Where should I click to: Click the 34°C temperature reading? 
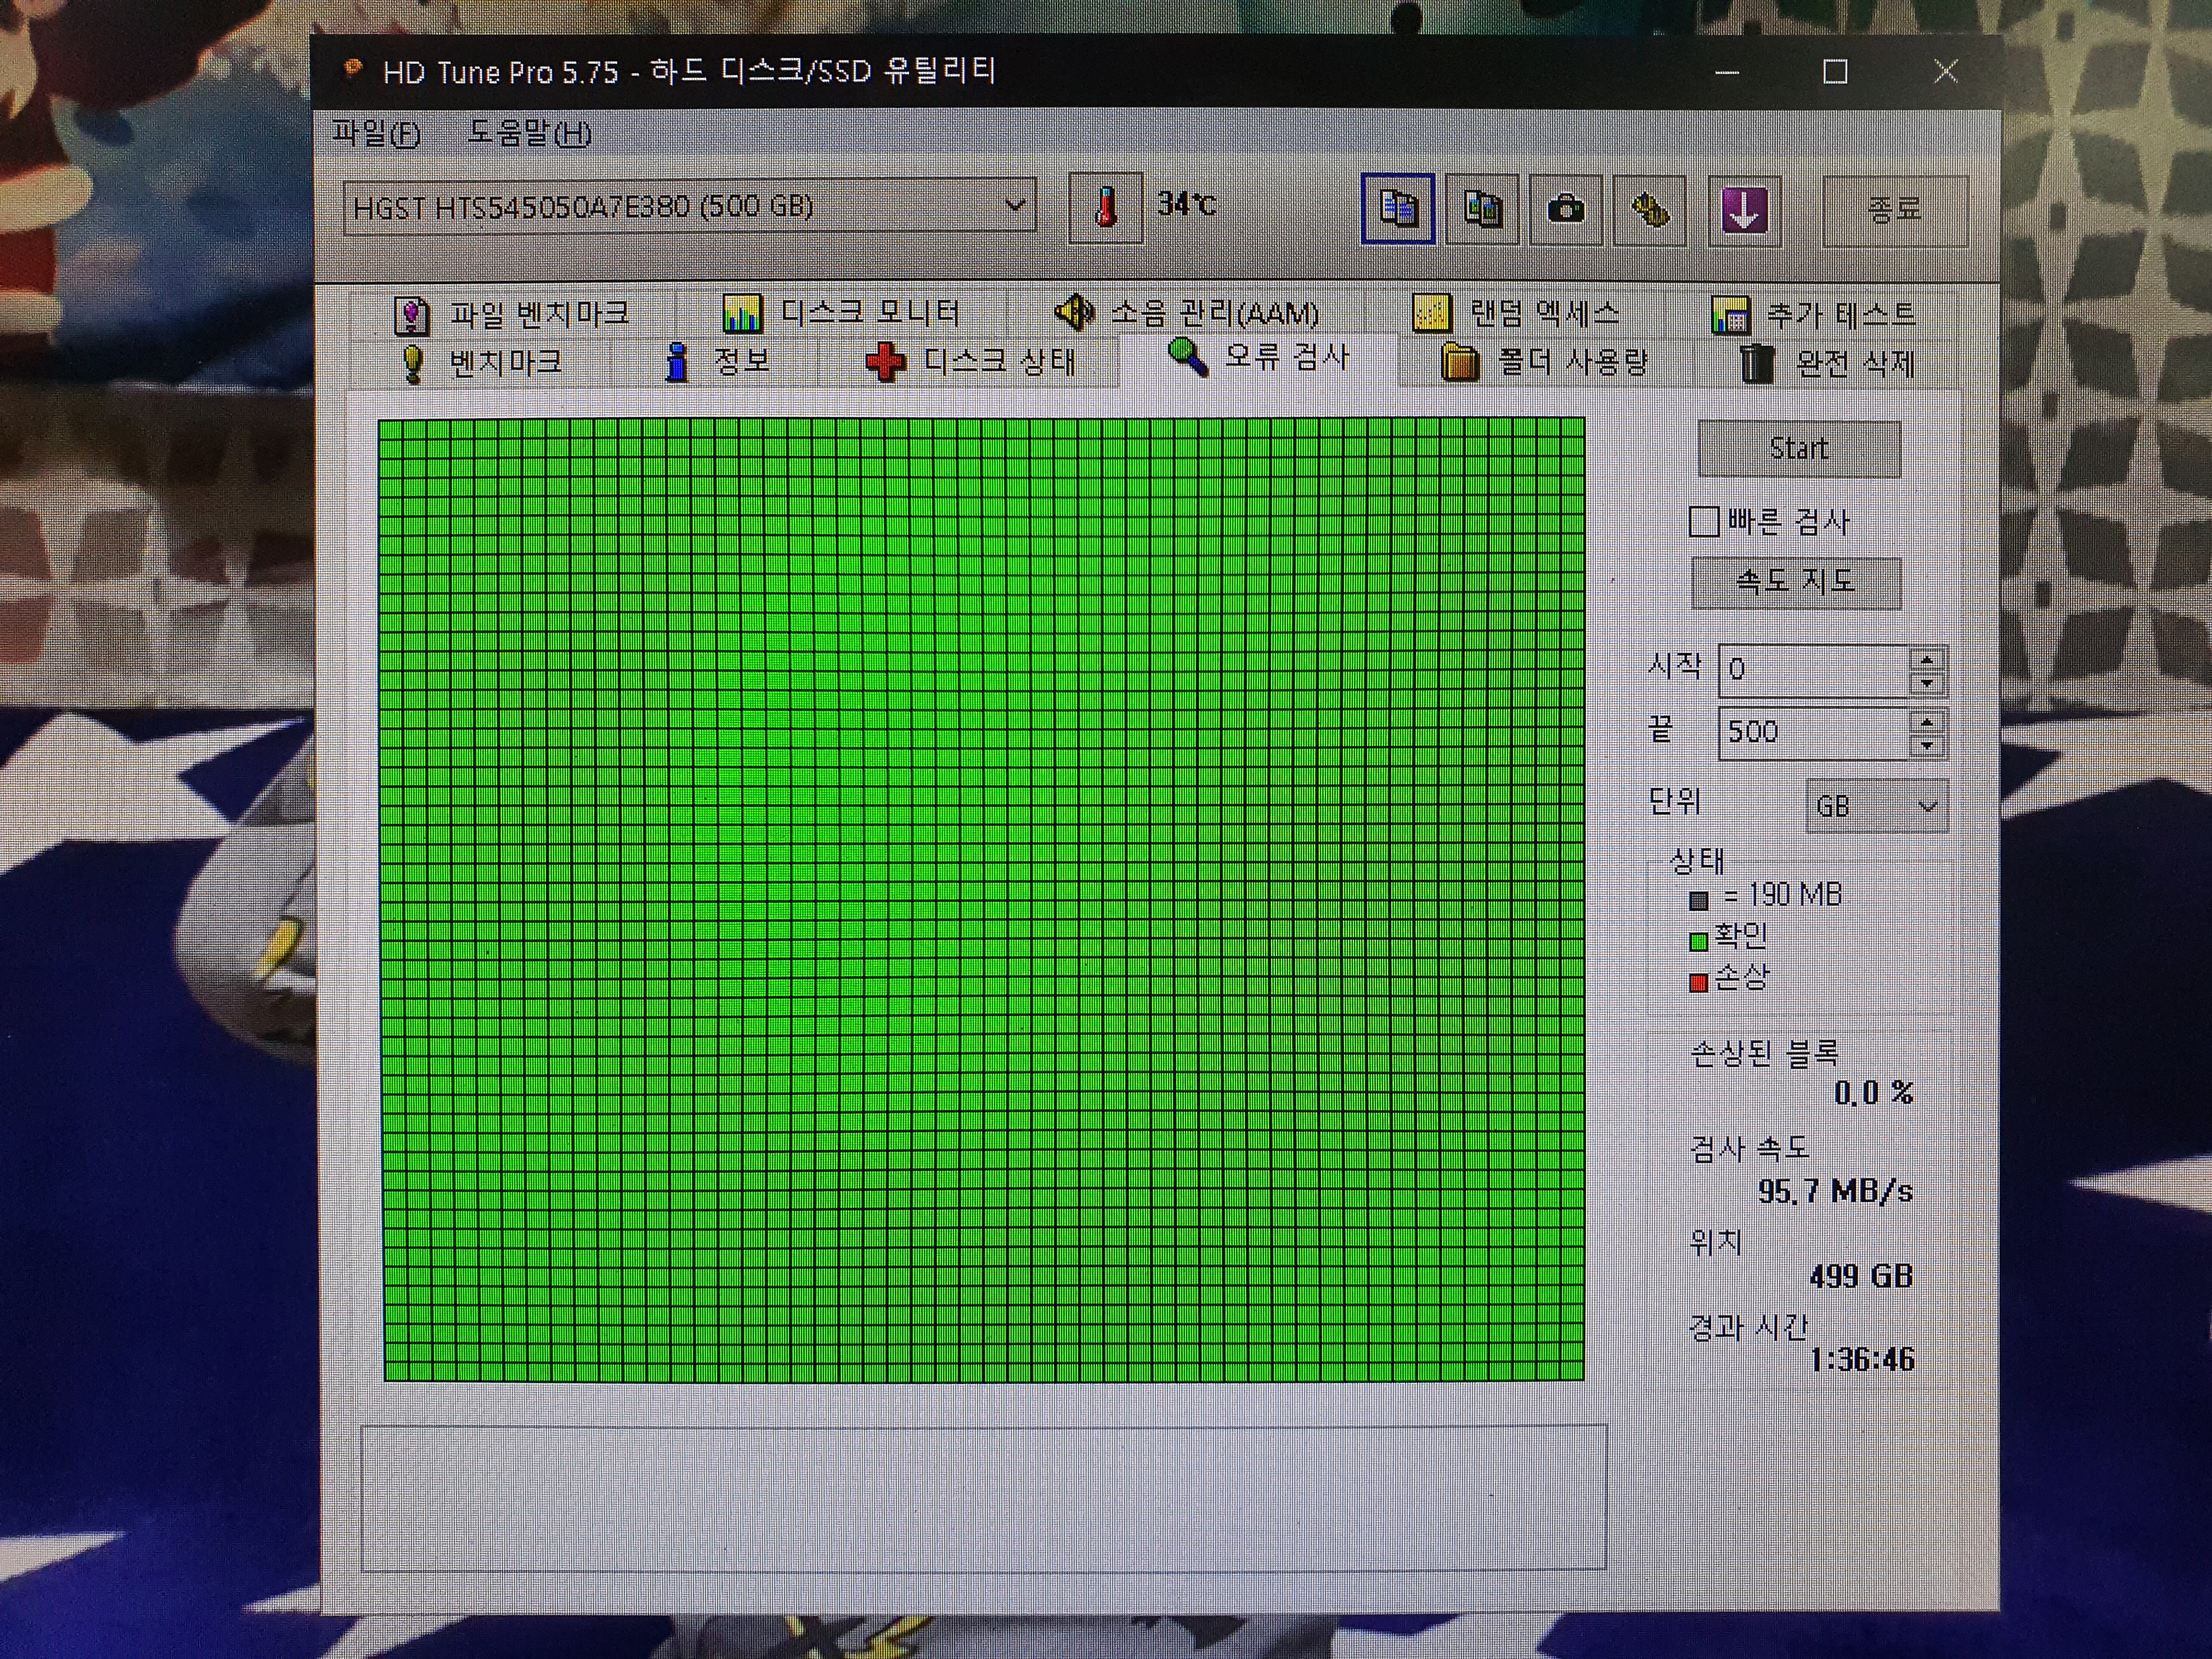[1187, 204]
